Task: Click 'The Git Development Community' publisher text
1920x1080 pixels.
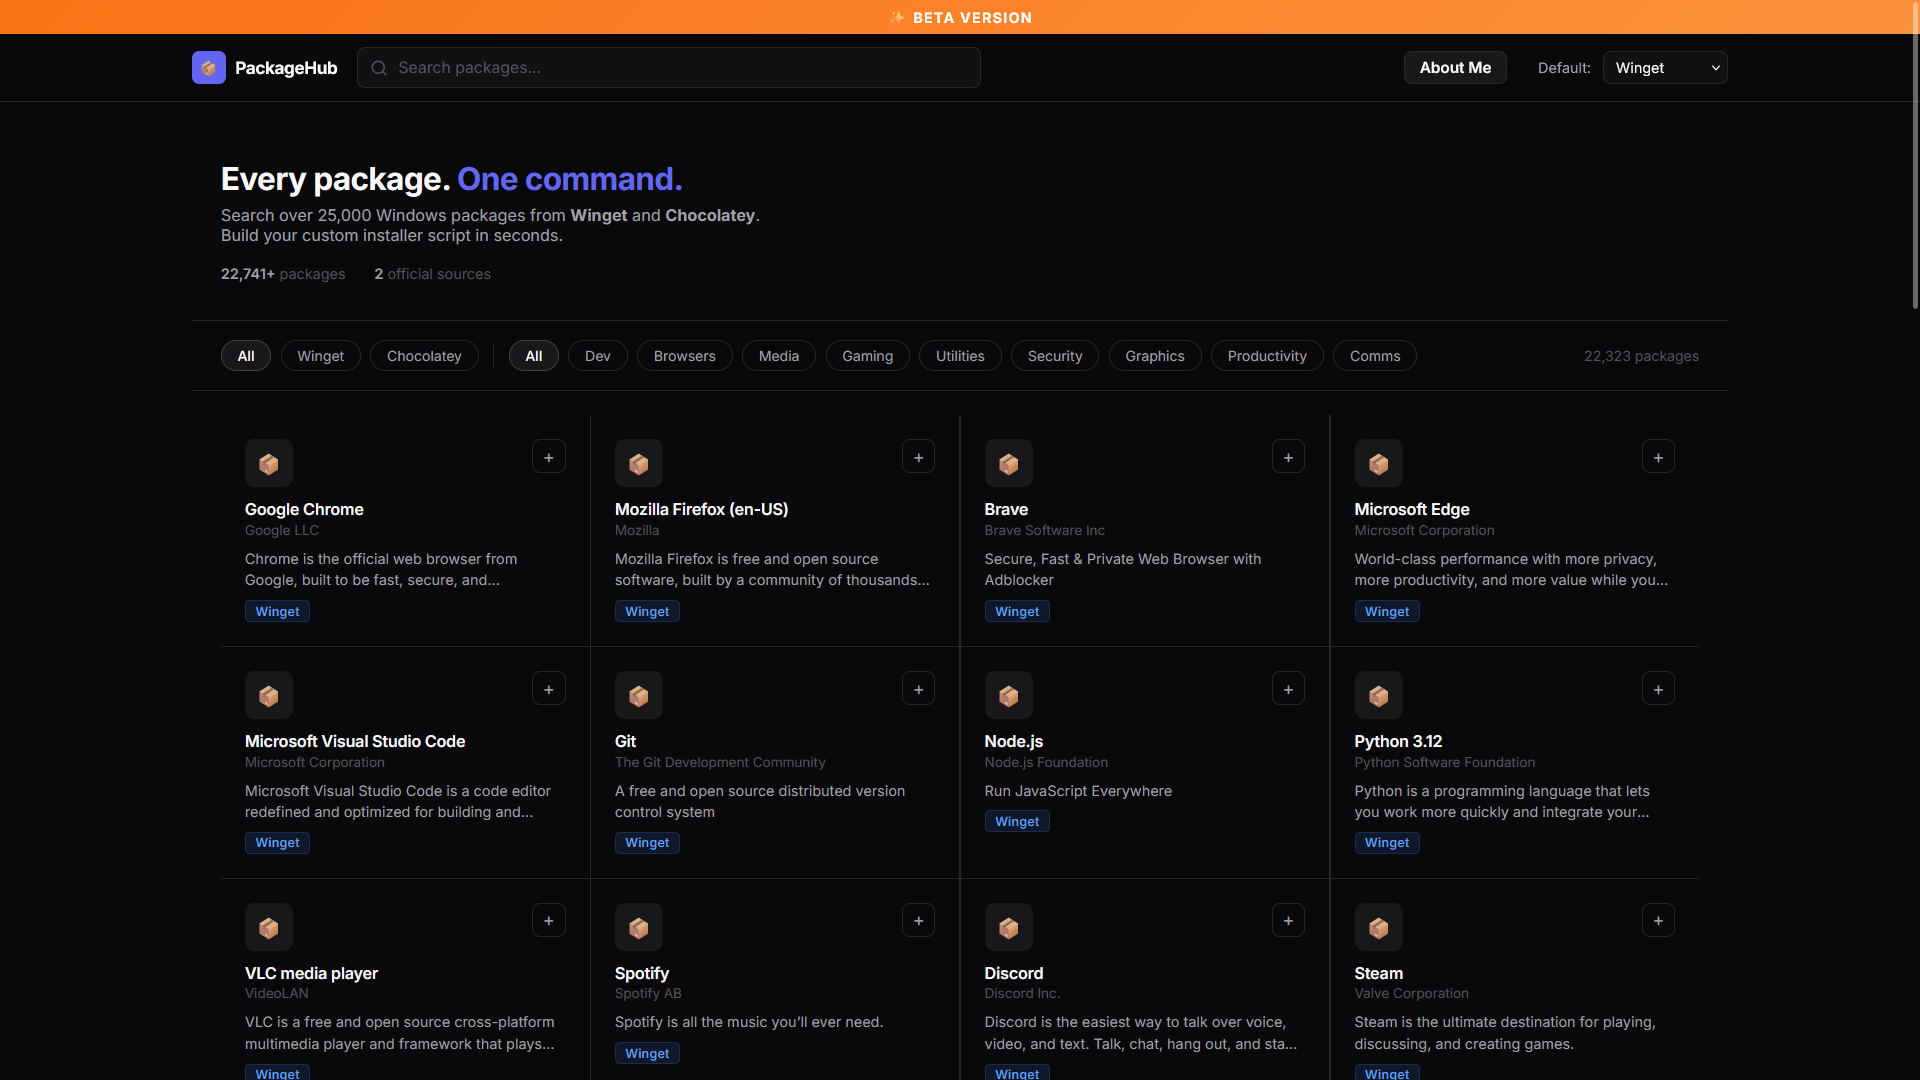Action: click(720, 762)
